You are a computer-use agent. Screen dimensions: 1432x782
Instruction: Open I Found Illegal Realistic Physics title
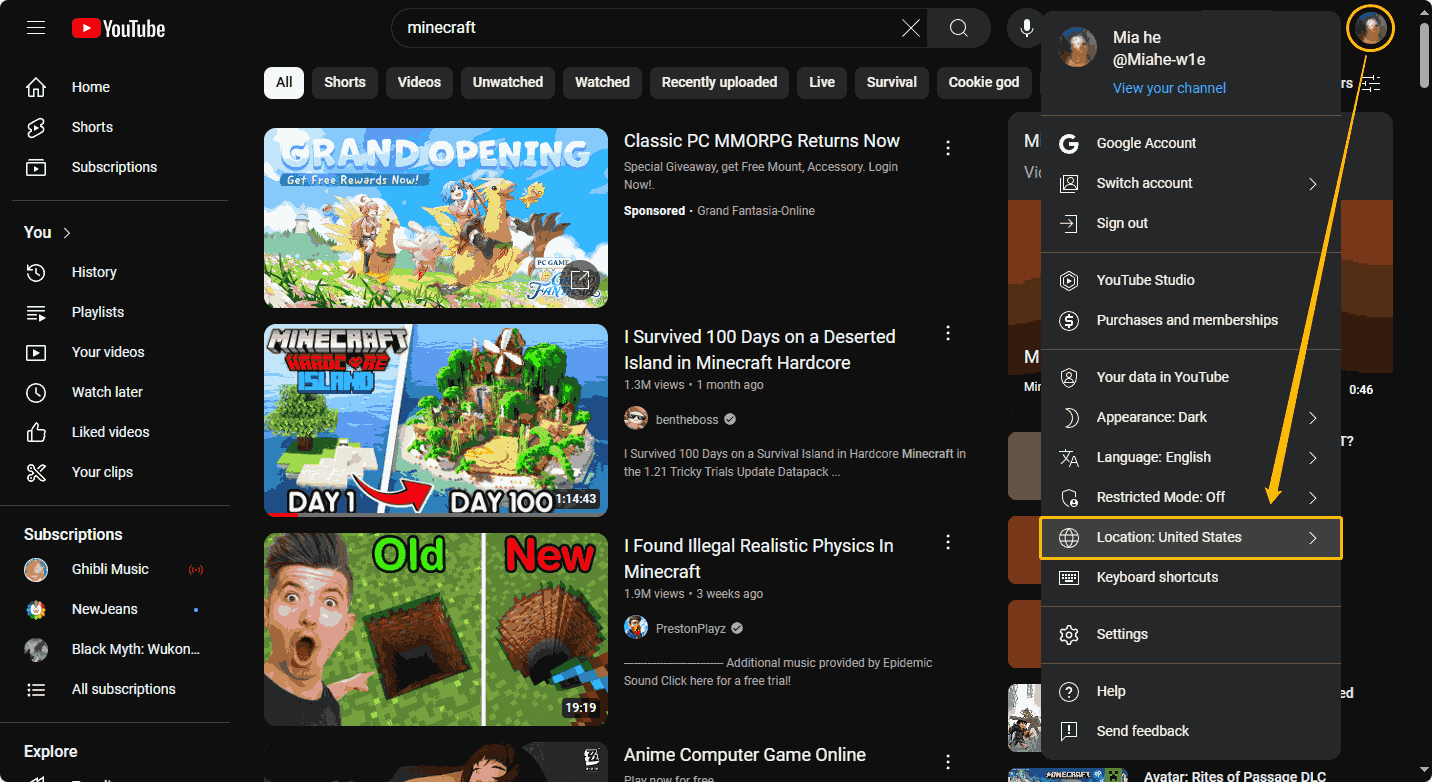[x=759, y=559]
